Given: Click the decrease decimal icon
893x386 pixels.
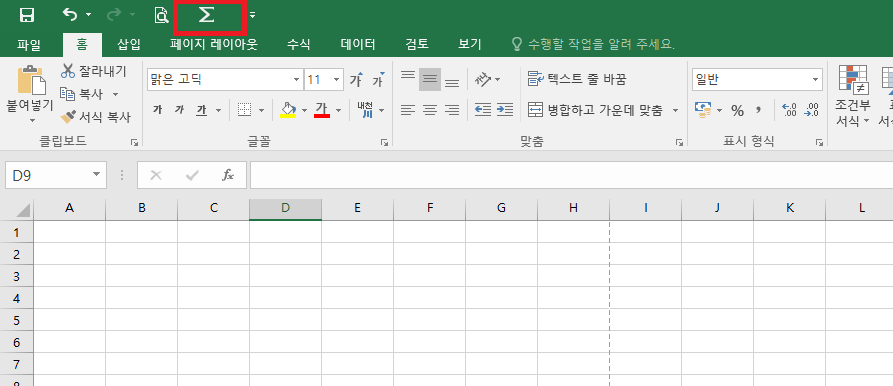Looking at the screenshot, I should point(811,110).
